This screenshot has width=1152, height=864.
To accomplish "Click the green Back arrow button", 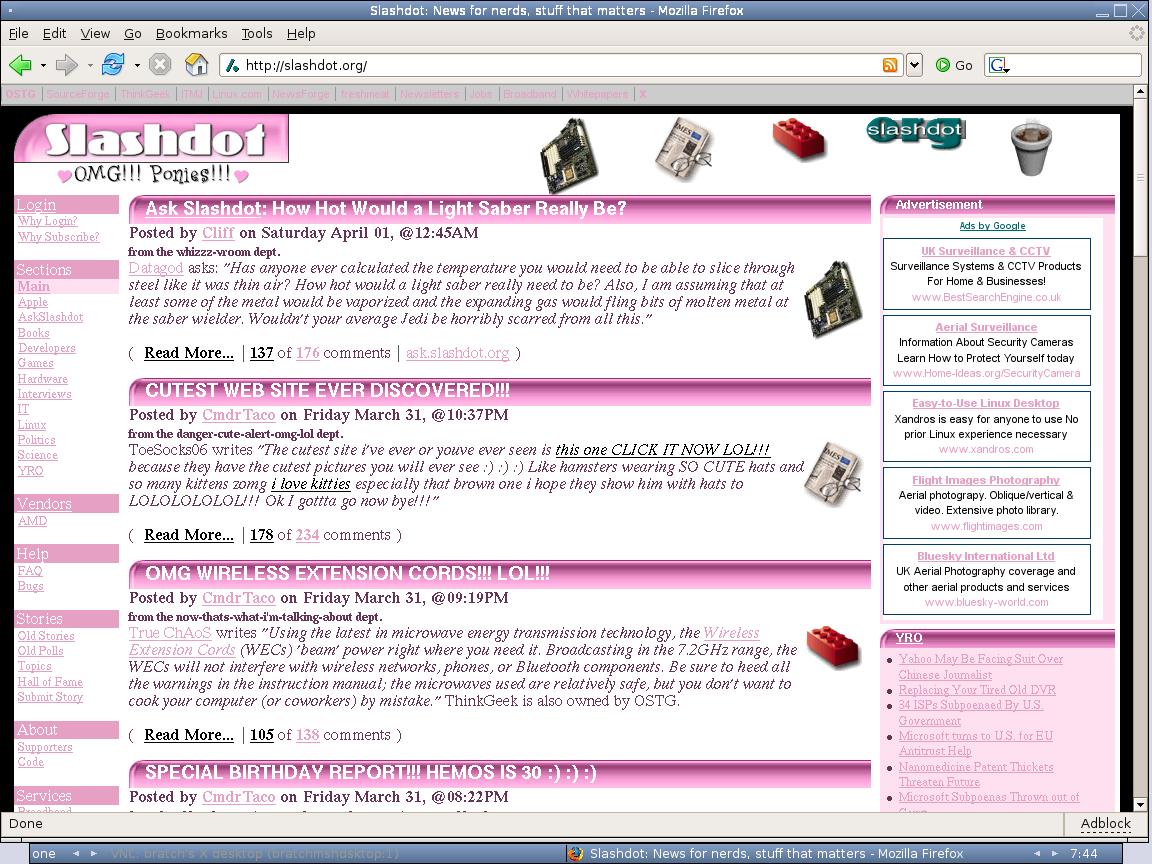I will (x=20, y=65).
